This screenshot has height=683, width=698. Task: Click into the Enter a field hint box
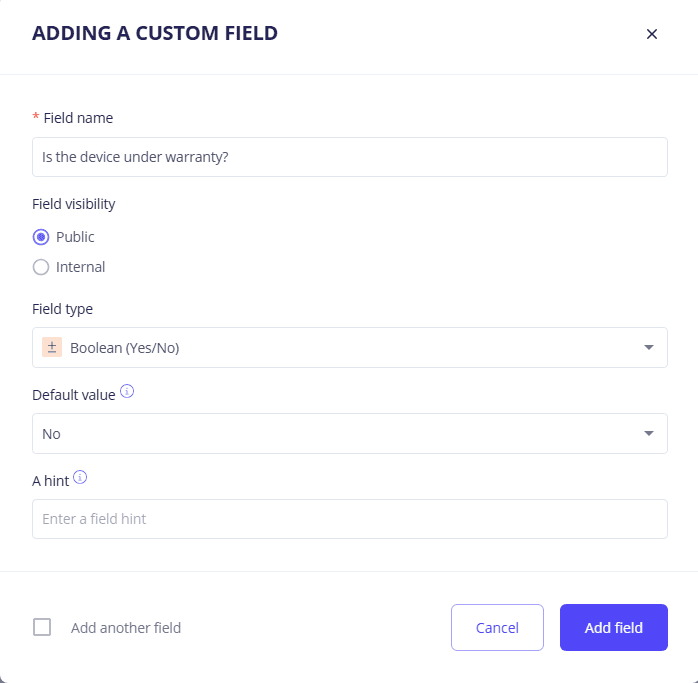coord(349,519)
